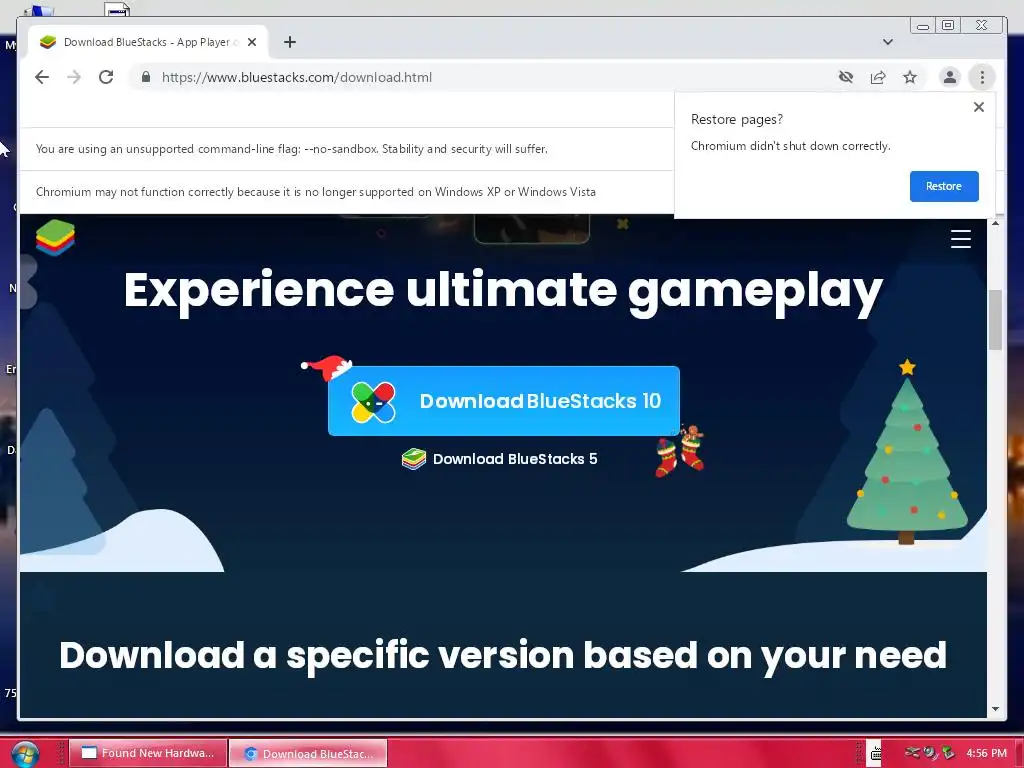This screenshot has height=768, width=1024.
Task: Open the Chromium three-dot menu
Action: pyautogui.click(x=982, y=77)
